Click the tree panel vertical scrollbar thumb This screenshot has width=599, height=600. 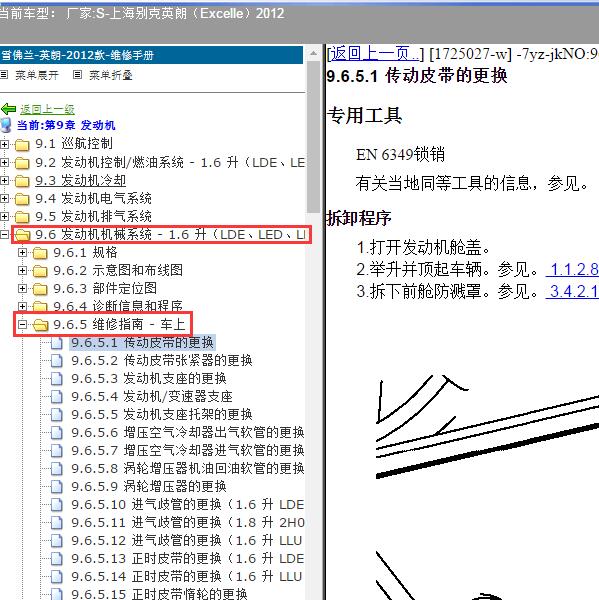(x=313, y=137)
